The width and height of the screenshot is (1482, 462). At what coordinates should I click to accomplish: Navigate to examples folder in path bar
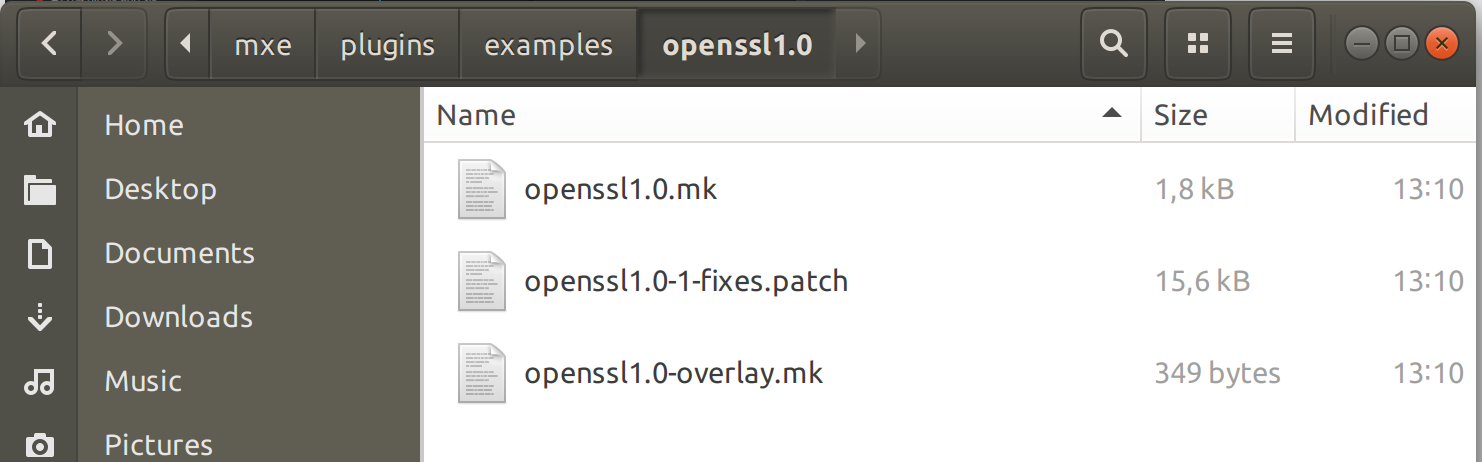(x=548, y=45)
